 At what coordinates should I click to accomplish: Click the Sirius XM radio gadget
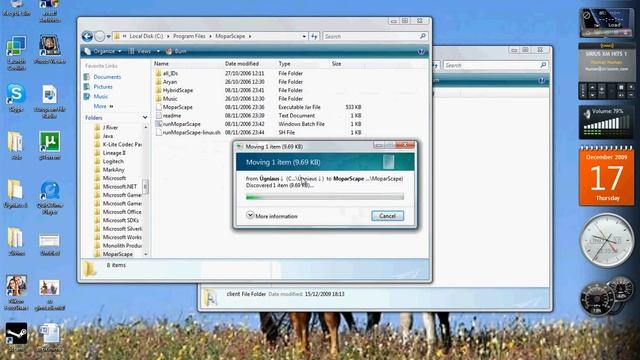point(607,71)
